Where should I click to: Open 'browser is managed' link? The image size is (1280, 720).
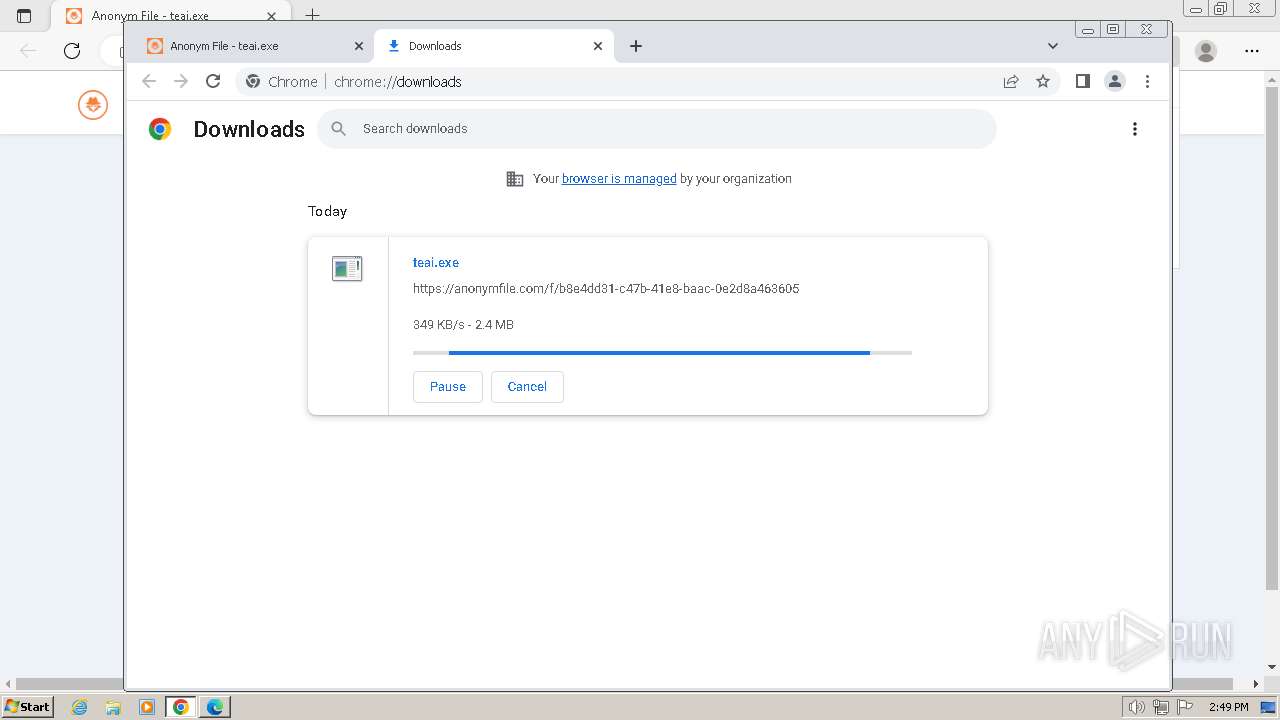click(619, 179)
